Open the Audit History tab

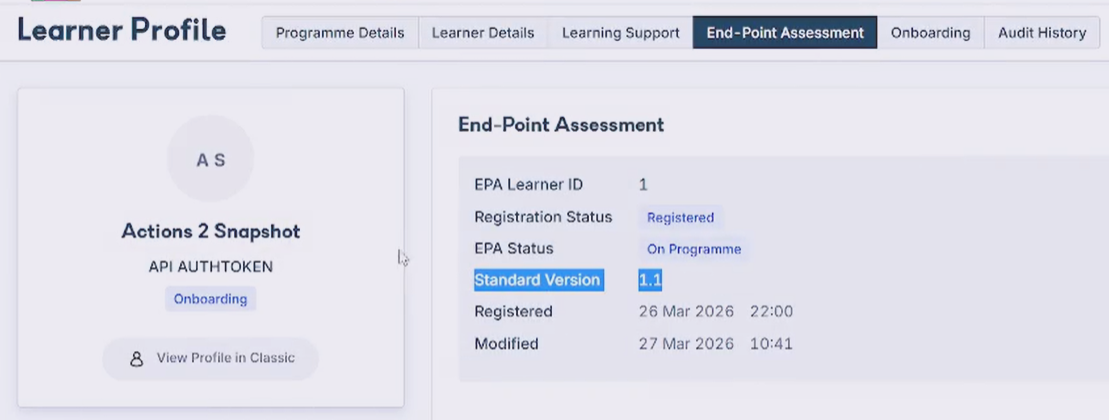pyautogui.click(x=1042, y=33)
